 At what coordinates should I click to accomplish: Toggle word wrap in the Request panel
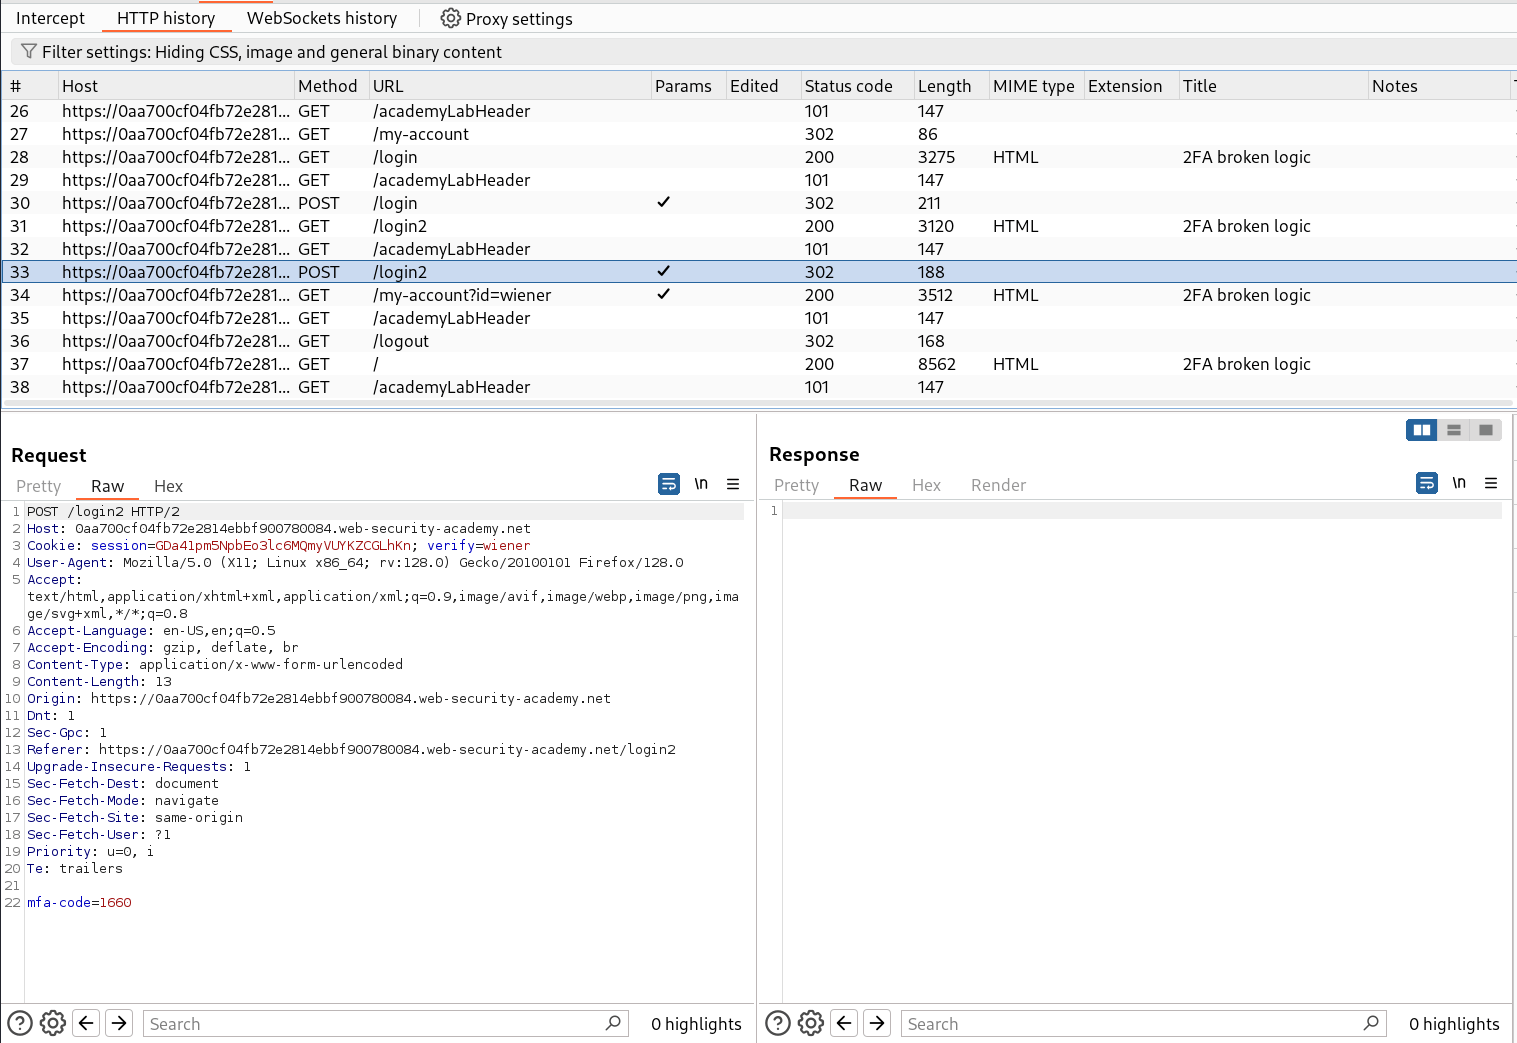click(668, 484)
